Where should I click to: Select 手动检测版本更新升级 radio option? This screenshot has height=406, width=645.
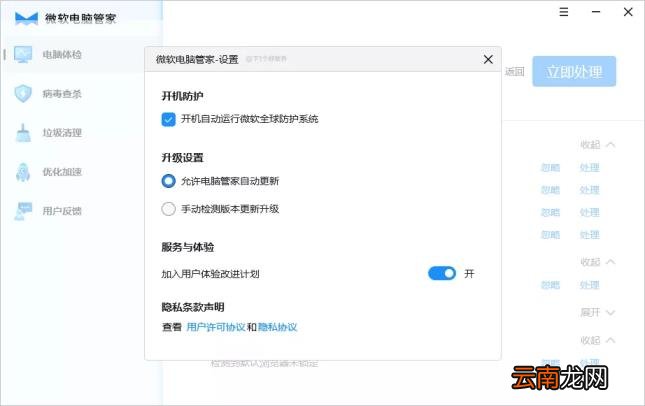click(x=168, y=209)
